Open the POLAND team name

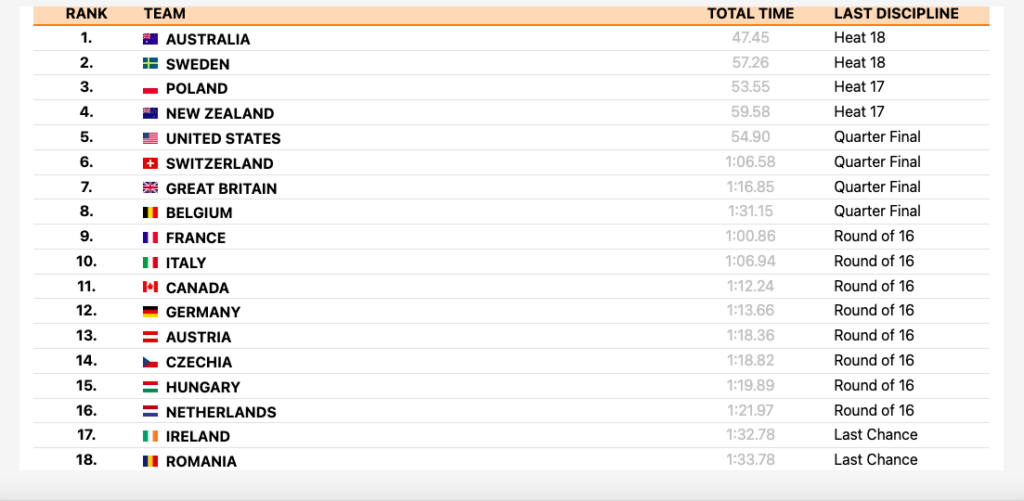point(196,89)
